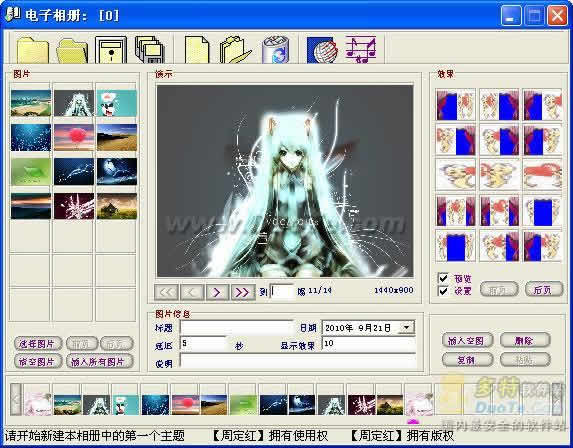This screenshot has height=448, width=573.
Task: Click the album app icon in title bar
Action: click(12, 14)
